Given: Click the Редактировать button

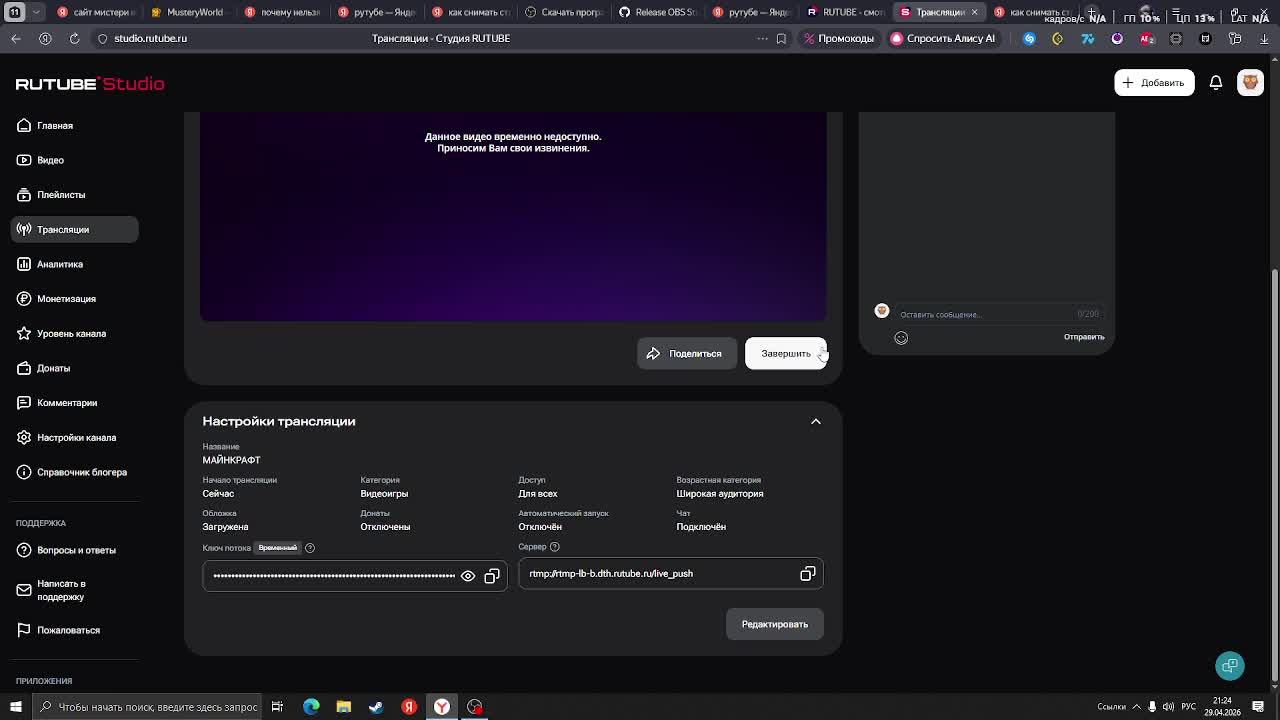Looking at the screenshot, I should pos(775,624).
